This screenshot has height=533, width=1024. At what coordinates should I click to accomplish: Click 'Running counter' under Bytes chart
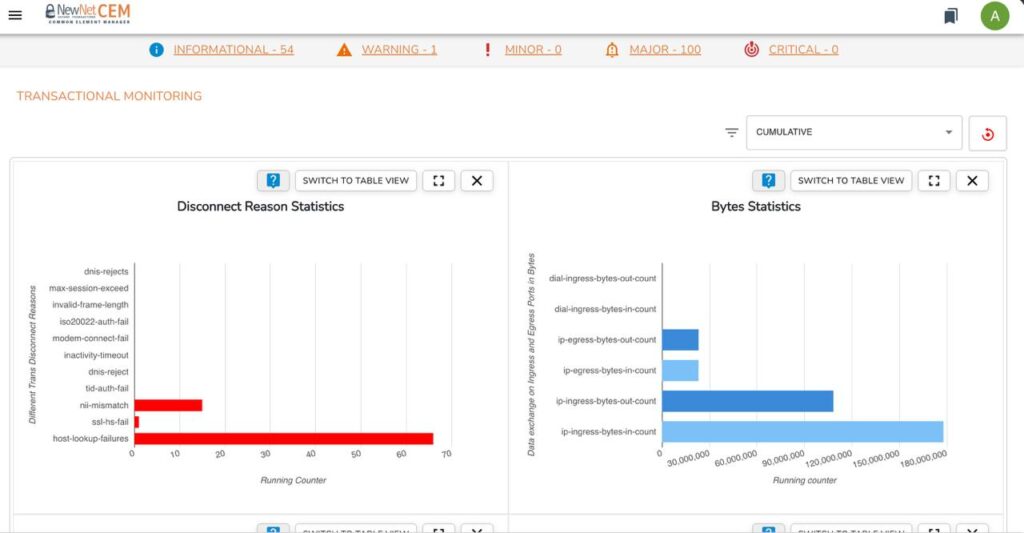click(805, 480)
